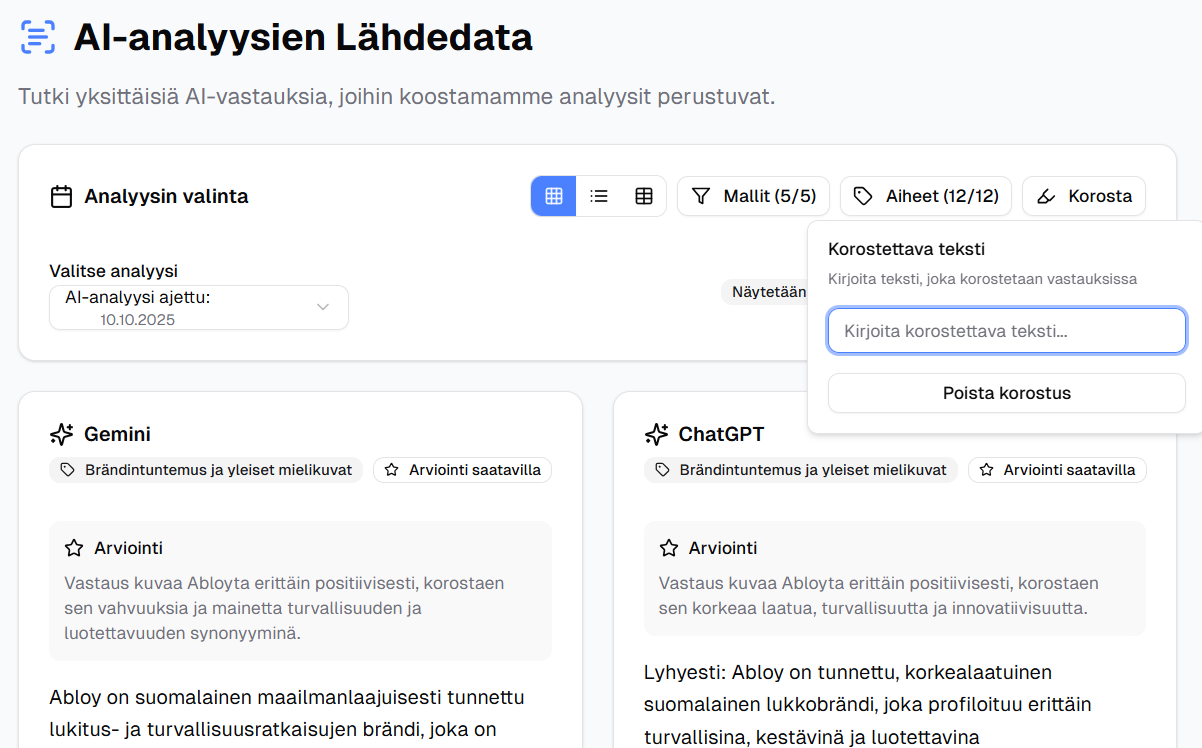Open the Aiheet (12/12) topic filter
The height and width of the screenshot is (748, 1202).
(925, 196)
